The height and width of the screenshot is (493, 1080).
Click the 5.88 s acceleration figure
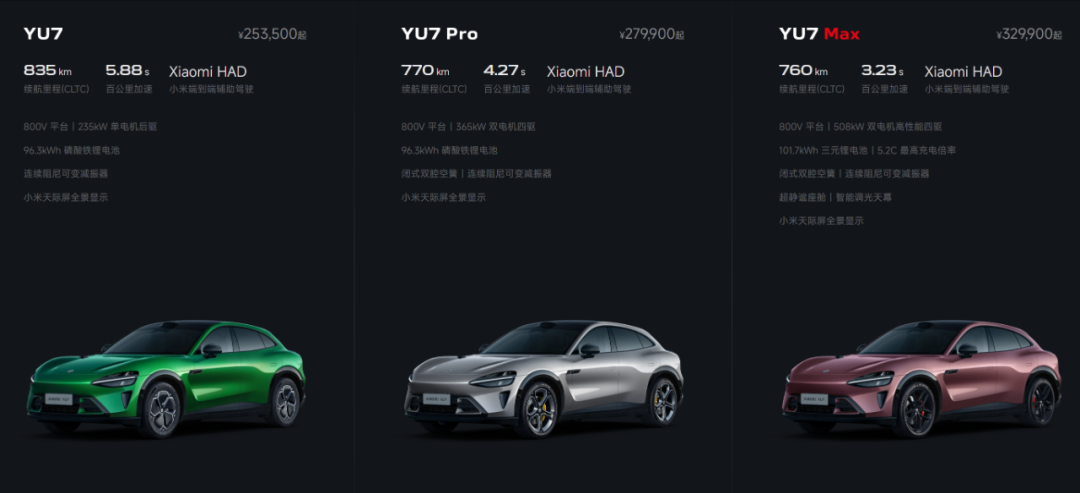(127, 71)
